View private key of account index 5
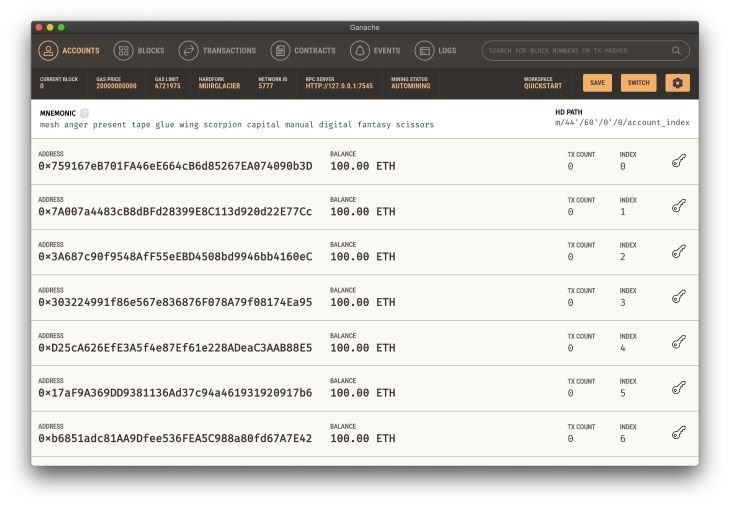730x507 pixels. 678,387
